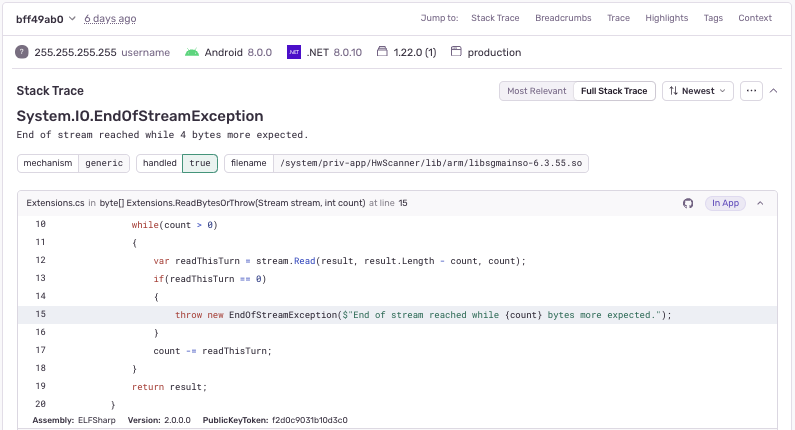Switch to Full Stack Trace view
The image size is (795, 430).
pos(615,91)
